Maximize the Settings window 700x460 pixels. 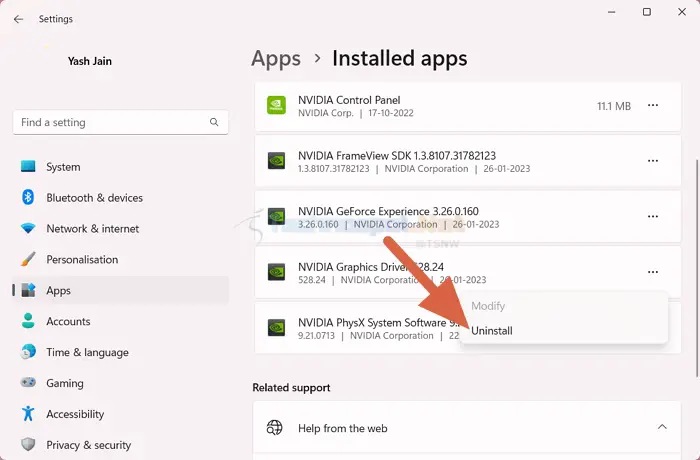pos(646,12)
